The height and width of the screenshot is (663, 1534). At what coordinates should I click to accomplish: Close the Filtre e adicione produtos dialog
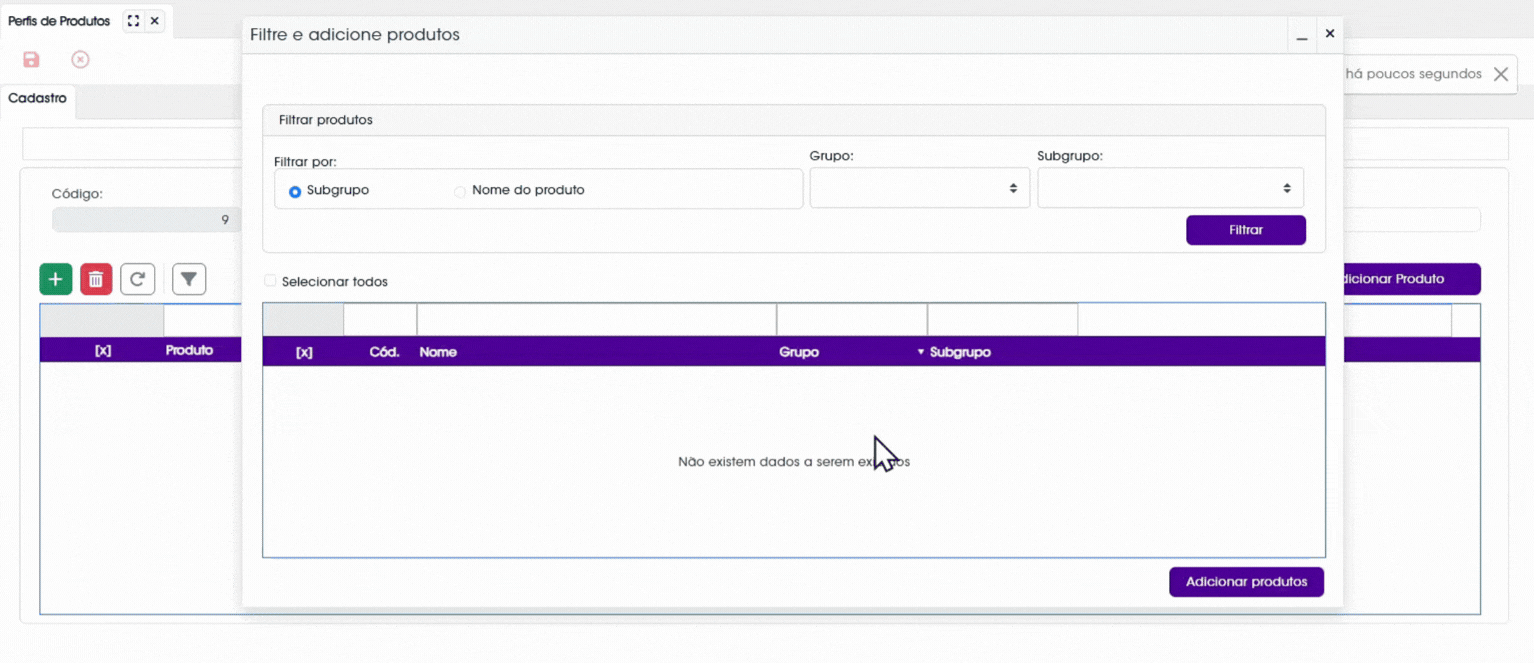[1330, 34]
